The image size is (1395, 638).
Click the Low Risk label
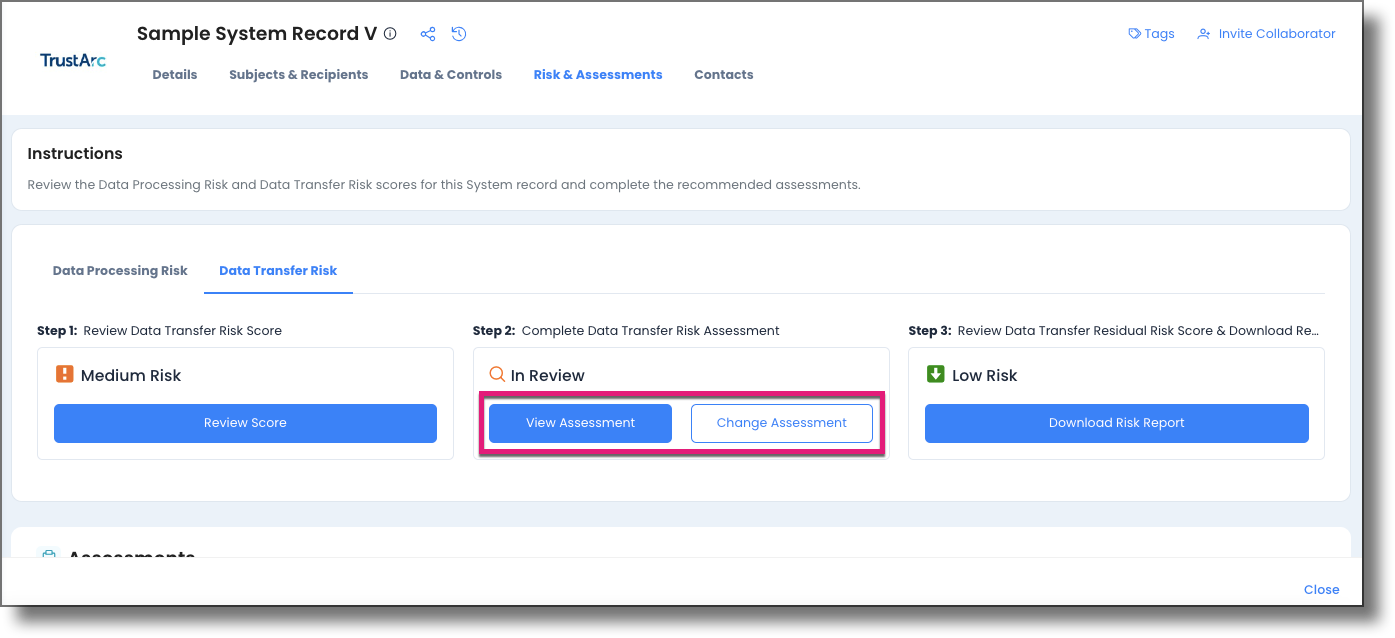985,376
